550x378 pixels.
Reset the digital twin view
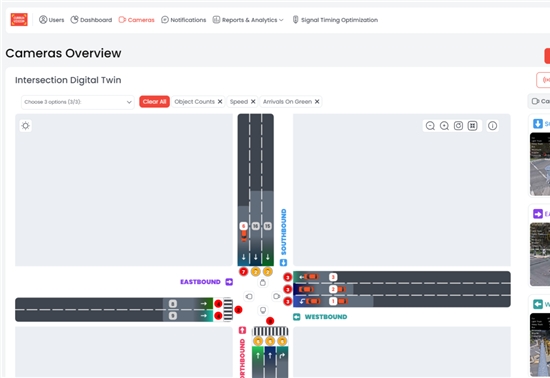coord(458,126)
